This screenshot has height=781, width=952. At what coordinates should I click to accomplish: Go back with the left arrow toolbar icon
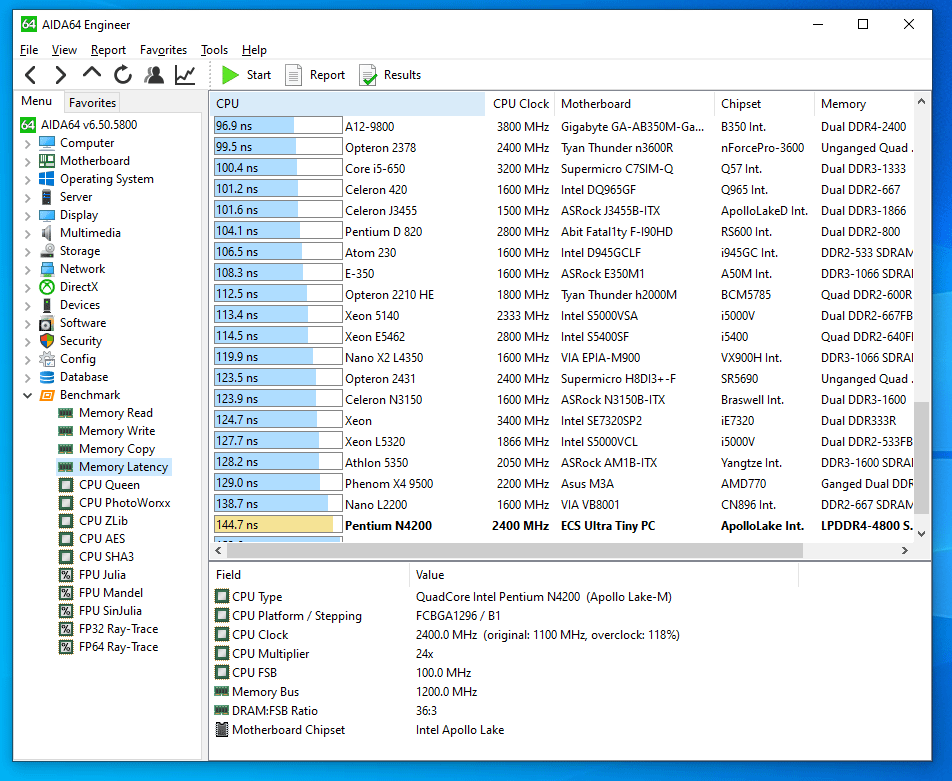click(30, 75)
